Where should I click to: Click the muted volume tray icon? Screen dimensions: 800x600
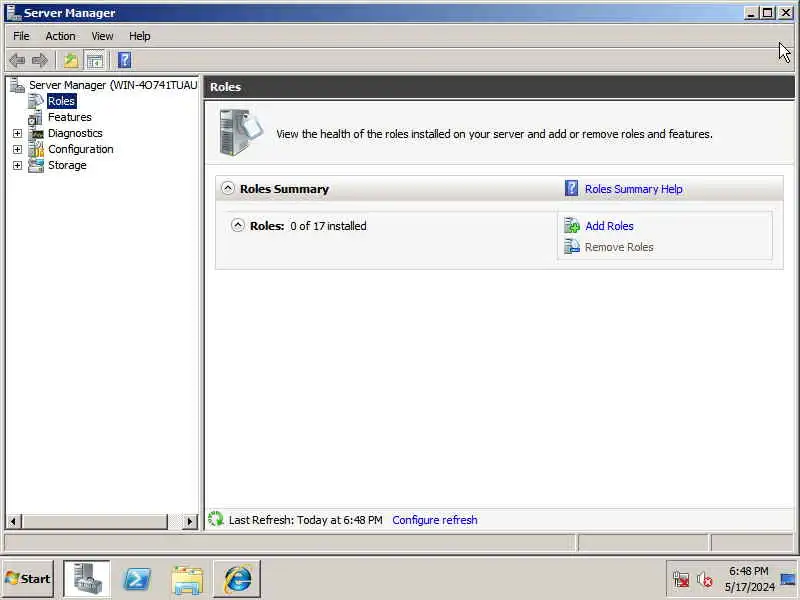pos(705,580)
